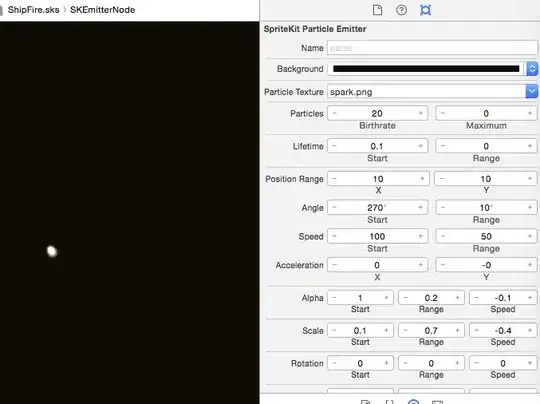Increase Position Range Y with the plus

pos(530,179)
